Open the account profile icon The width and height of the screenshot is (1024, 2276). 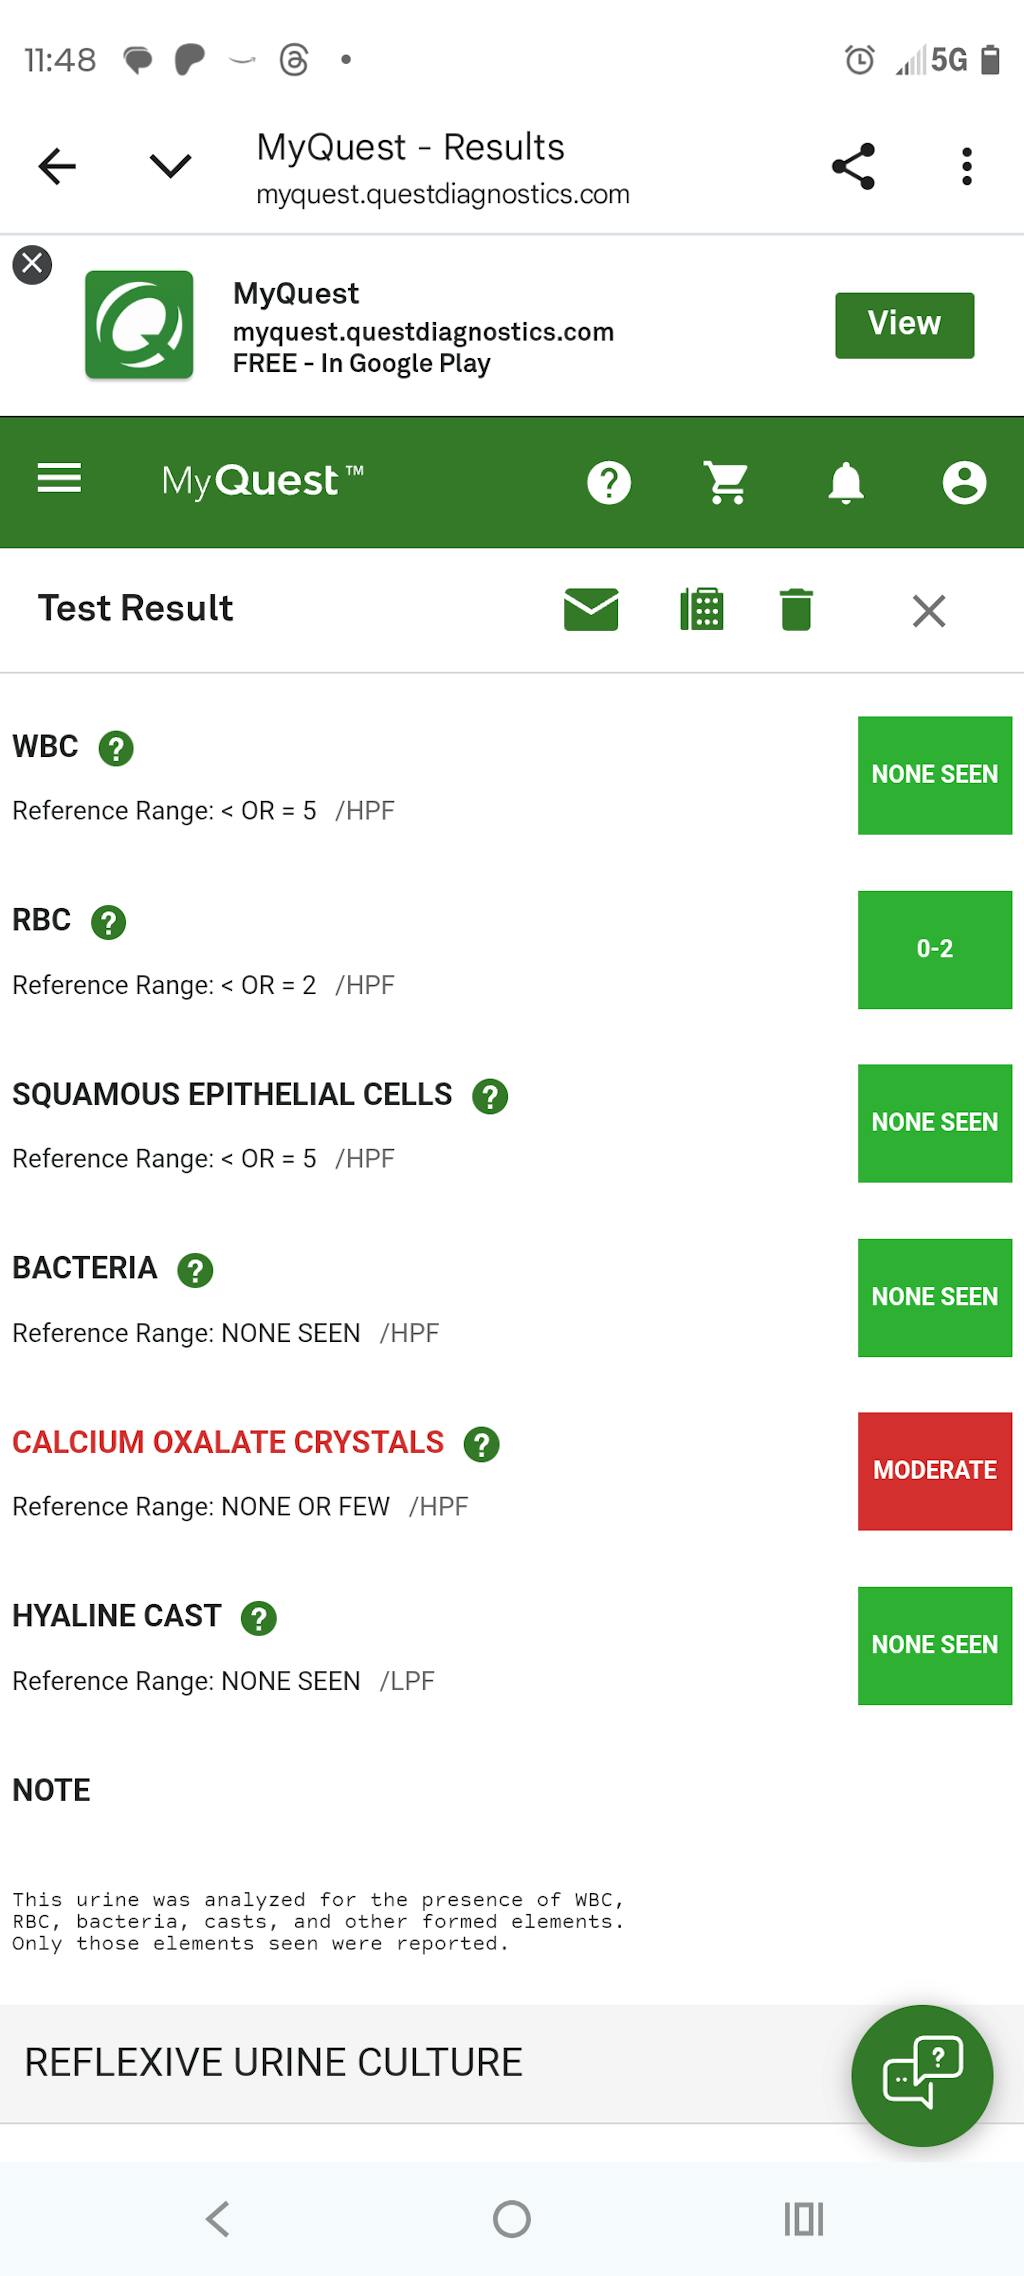click(964, 483)
